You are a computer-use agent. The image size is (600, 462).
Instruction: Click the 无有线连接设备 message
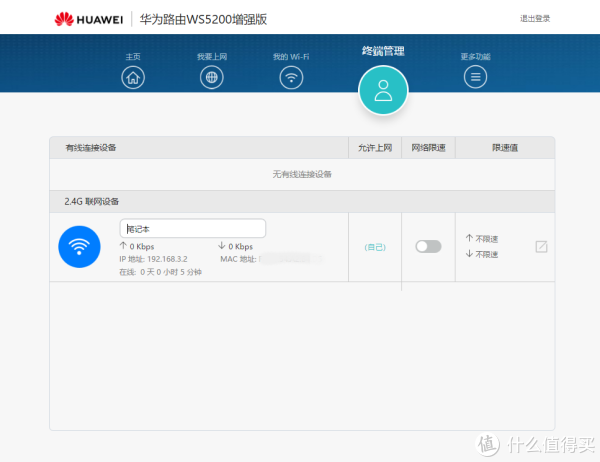pos(302,175)
